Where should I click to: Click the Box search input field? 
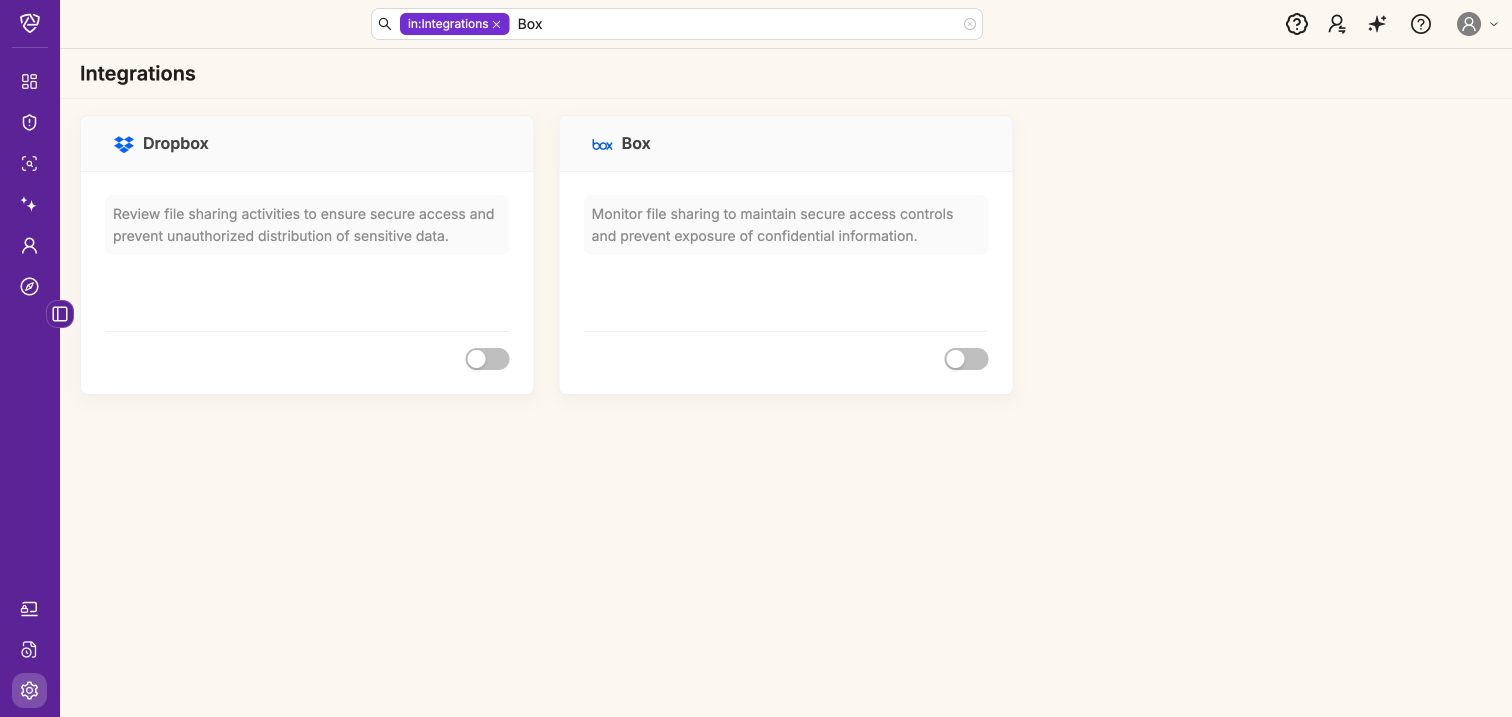click(x=730, y=25)
